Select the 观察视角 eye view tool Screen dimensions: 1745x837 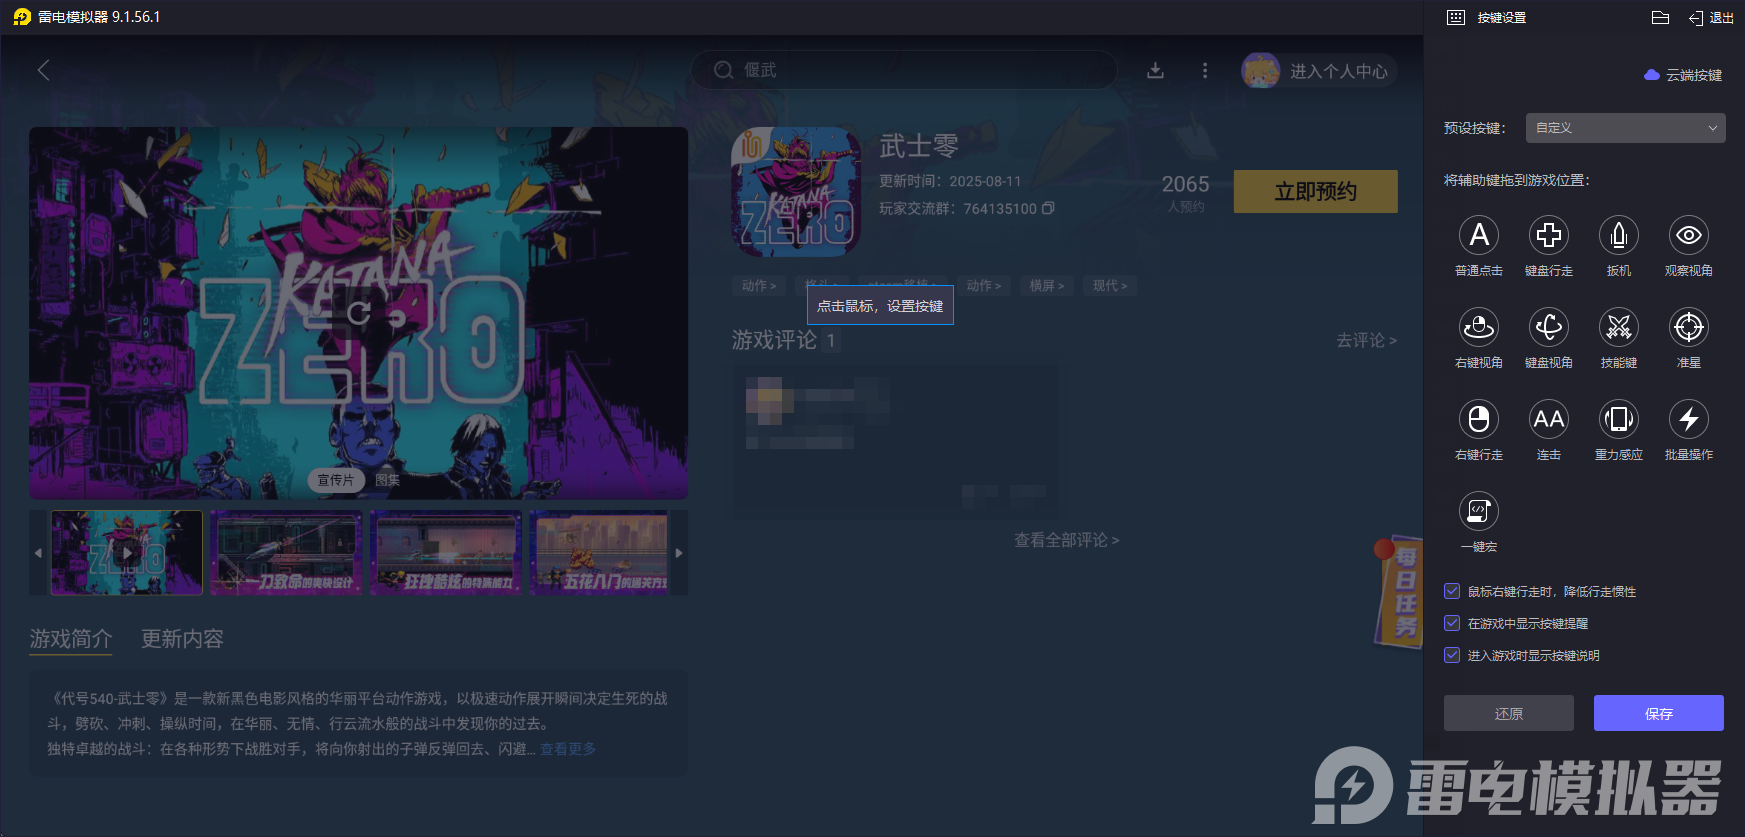(x=1689, y=236)
